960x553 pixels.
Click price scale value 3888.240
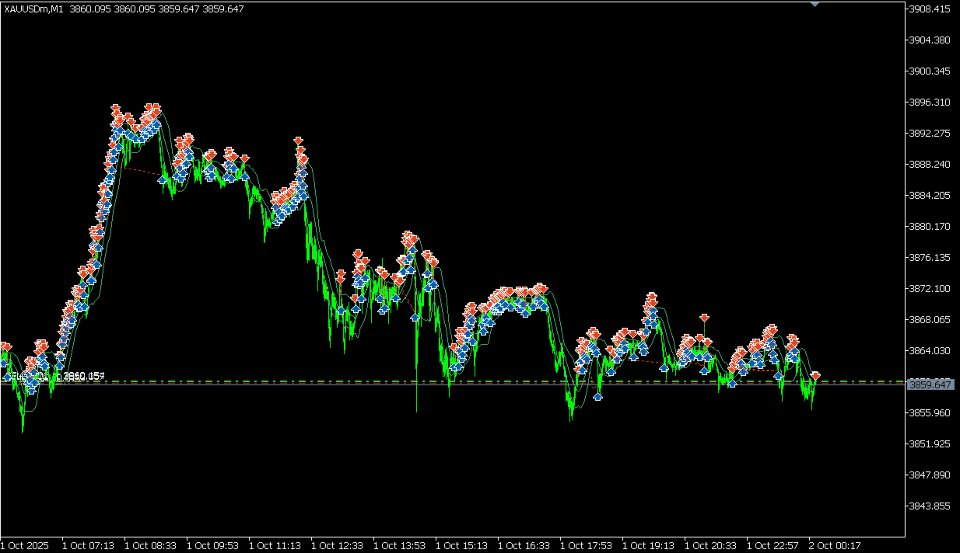tap(931, 165)
